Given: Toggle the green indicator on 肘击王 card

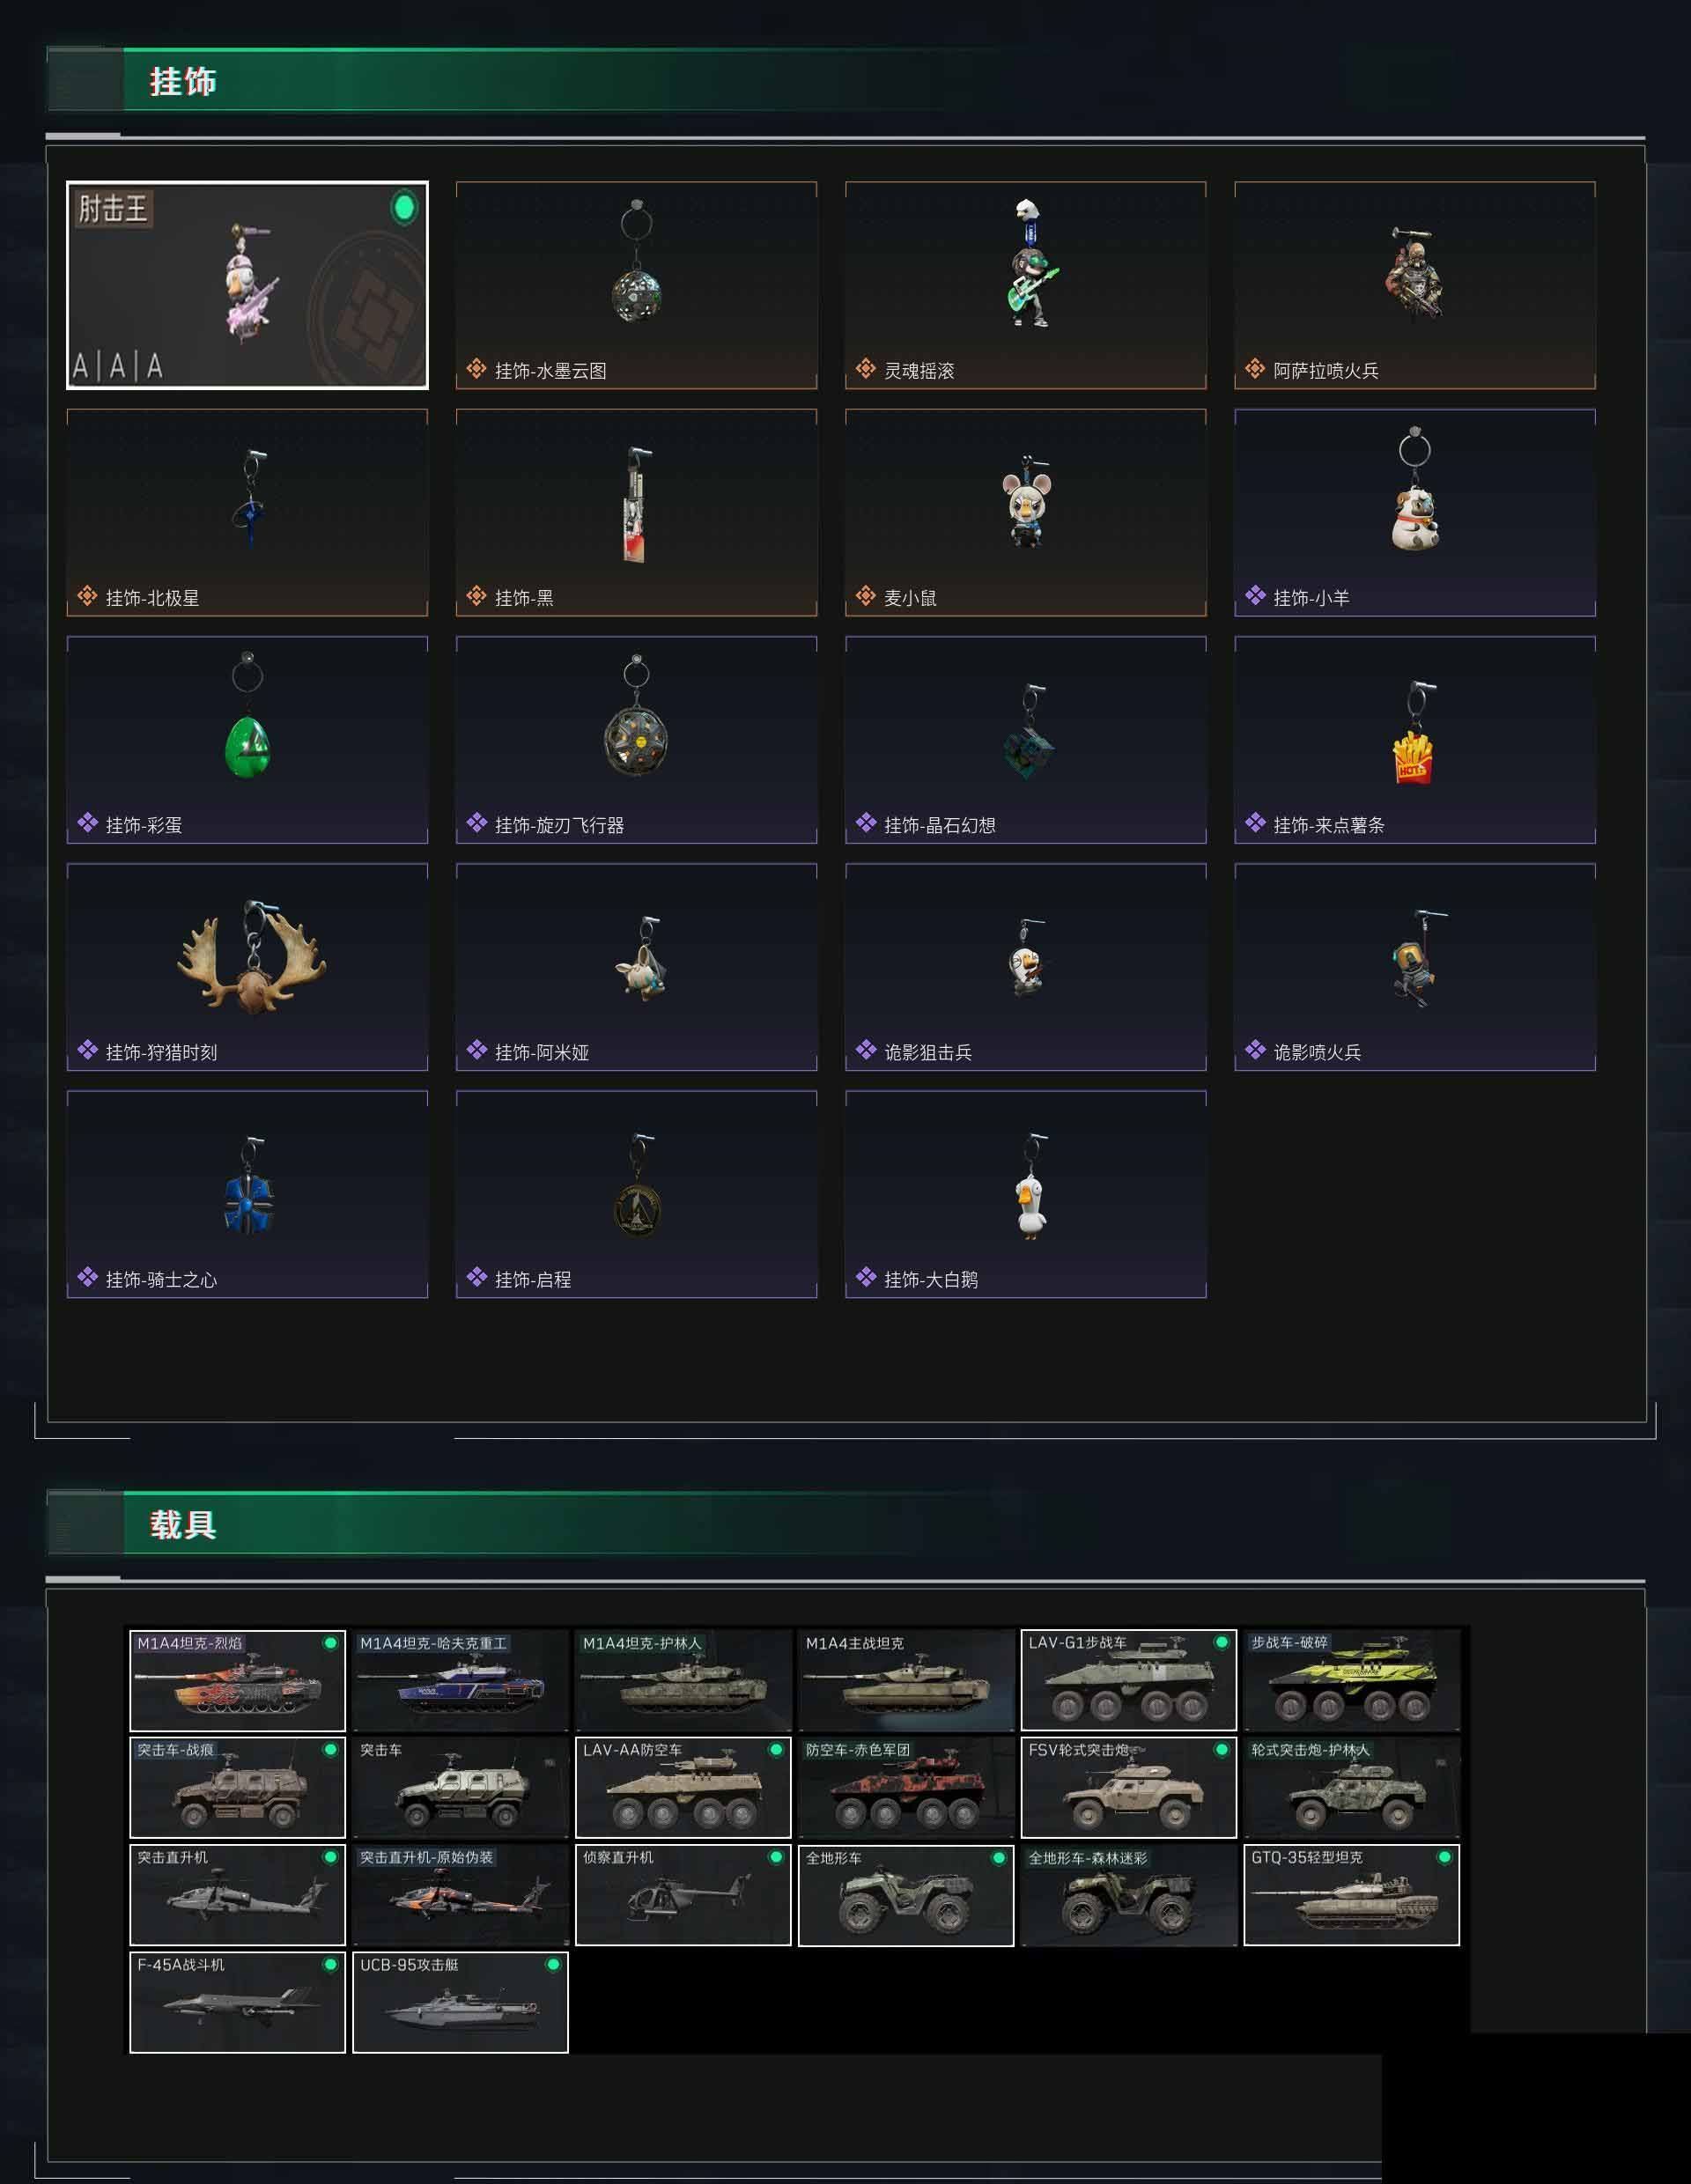Looking at the screenshot, I should tap(404, 207).
